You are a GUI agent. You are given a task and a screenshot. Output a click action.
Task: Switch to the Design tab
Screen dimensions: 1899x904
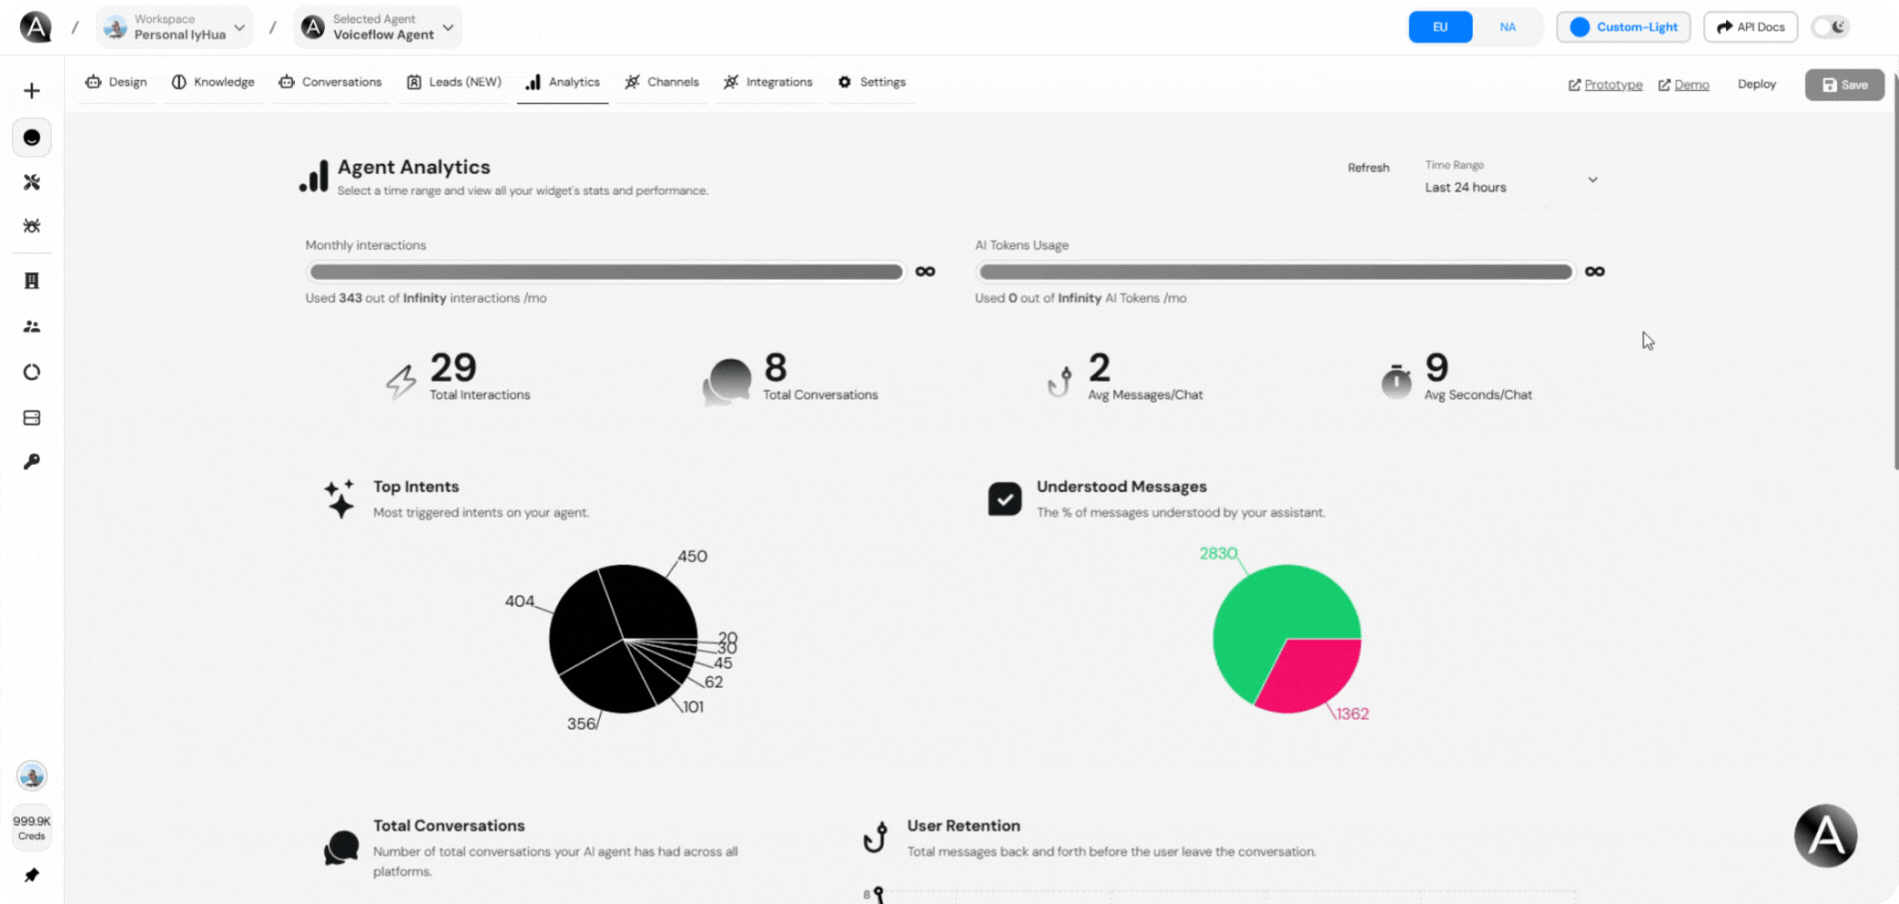pyautogui.click(x=116, y=82)
